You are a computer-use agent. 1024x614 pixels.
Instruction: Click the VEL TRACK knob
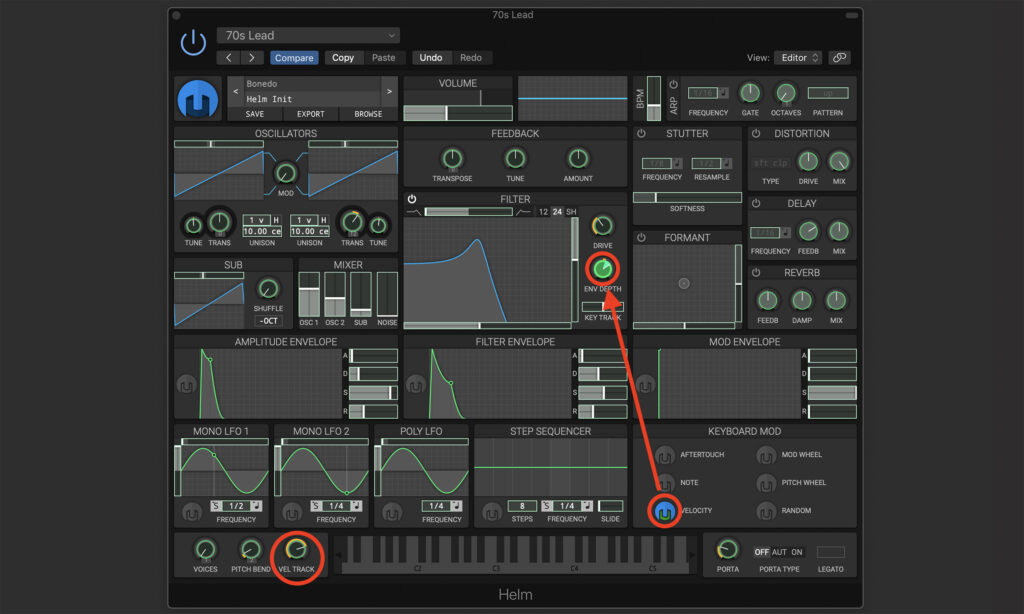pyautogui.click(x=296, y=550)
